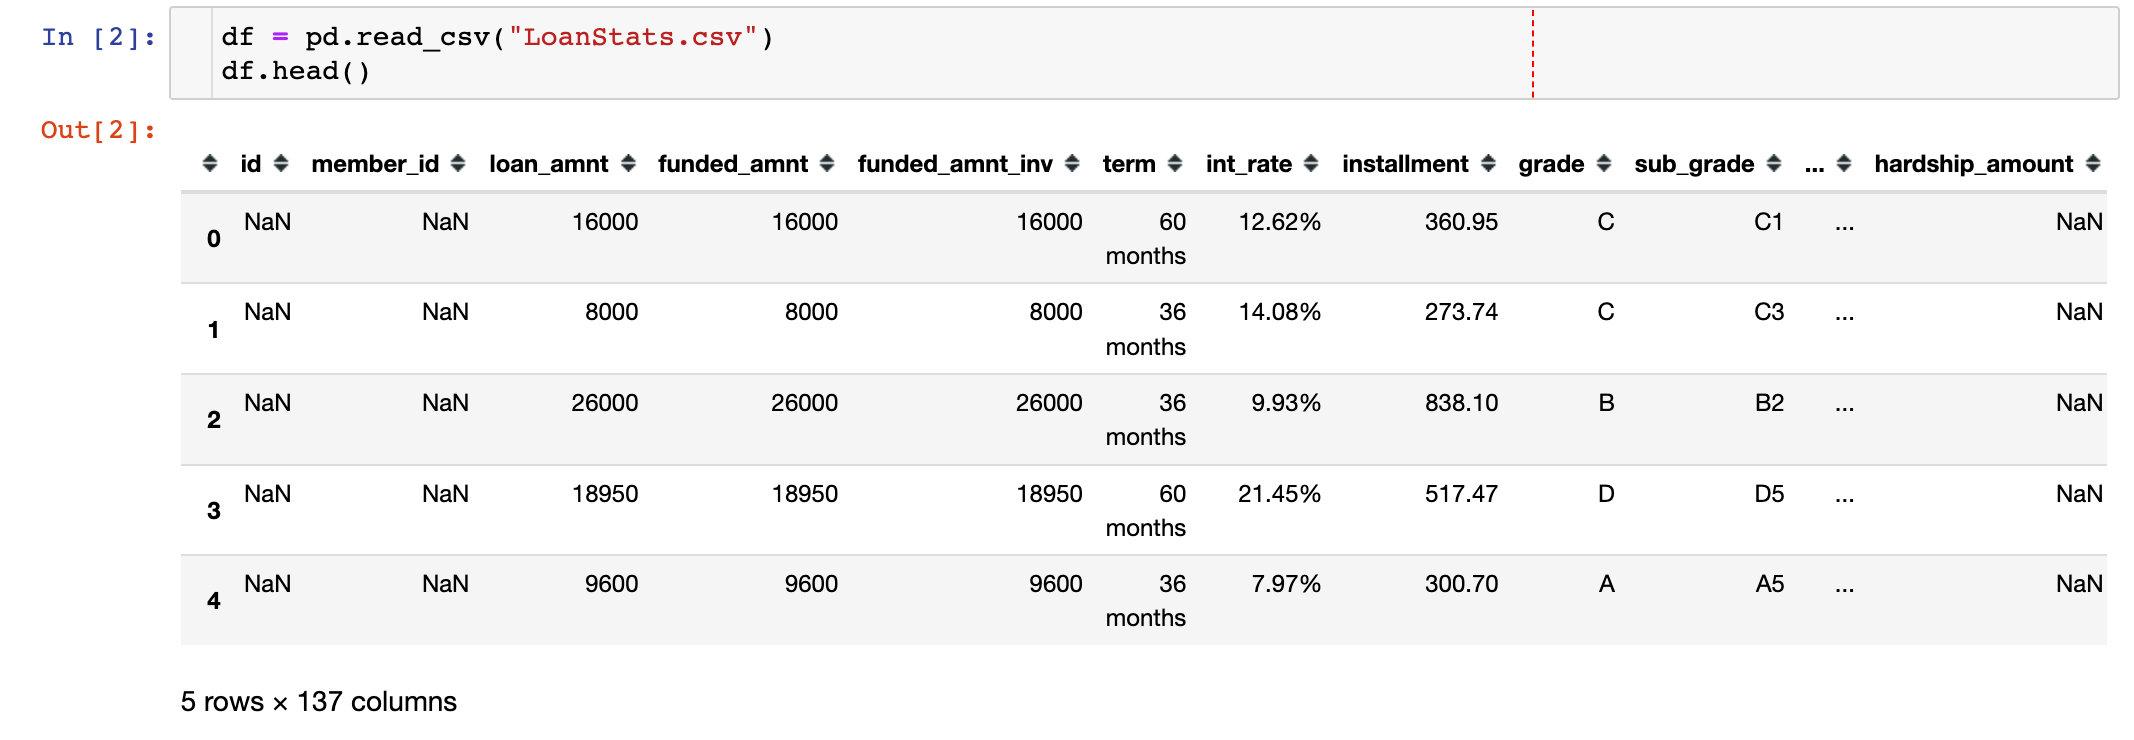
Task: Sort by funded_amnt column arrows
Action: coord(827,164)
